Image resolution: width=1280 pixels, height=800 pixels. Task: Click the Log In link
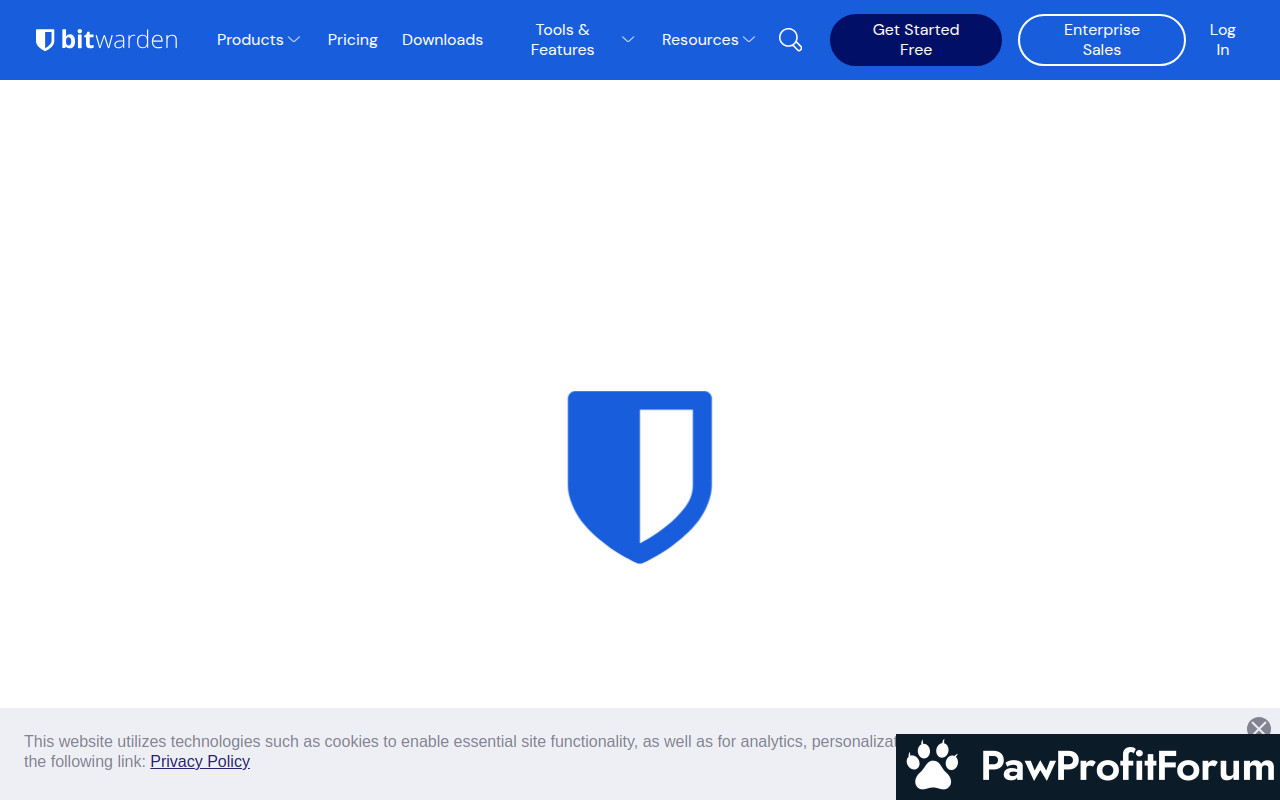tap(1222, 40)
